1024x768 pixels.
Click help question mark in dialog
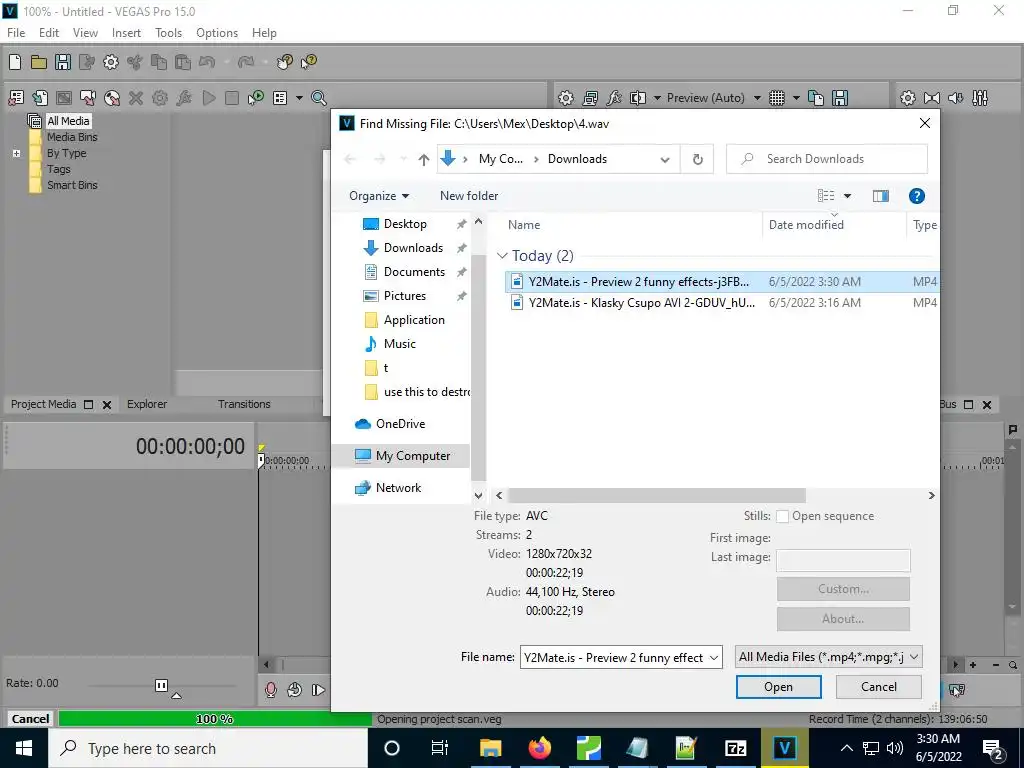coord(916,196)
